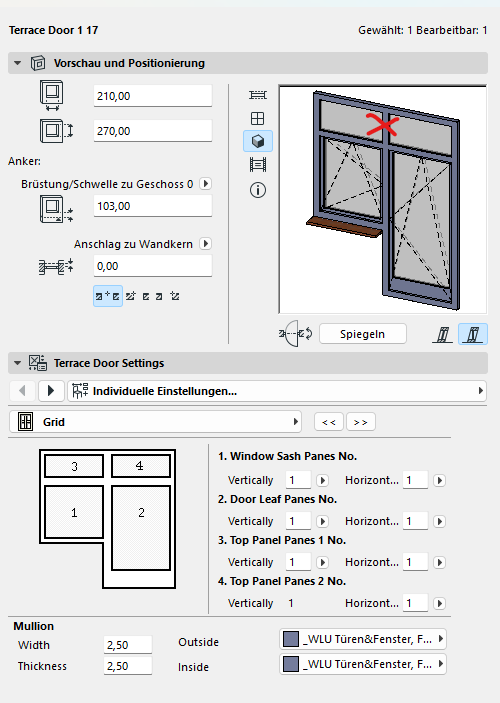Open Door Leaf Vertically arrow menu
This screenshot has width=500, height=703.
[x=322, y=521]
